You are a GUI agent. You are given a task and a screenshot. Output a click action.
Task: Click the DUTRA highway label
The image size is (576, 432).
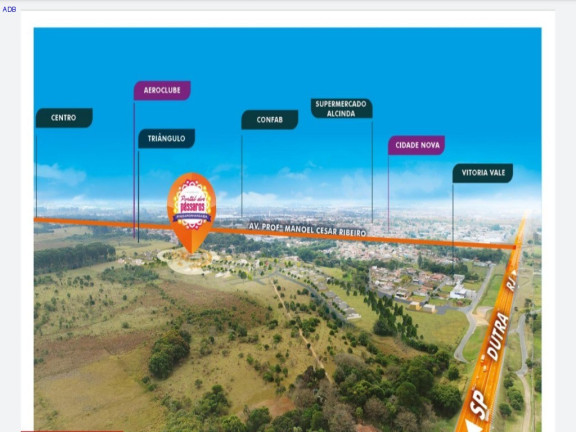pyautogui.click(x=498, y=336)
